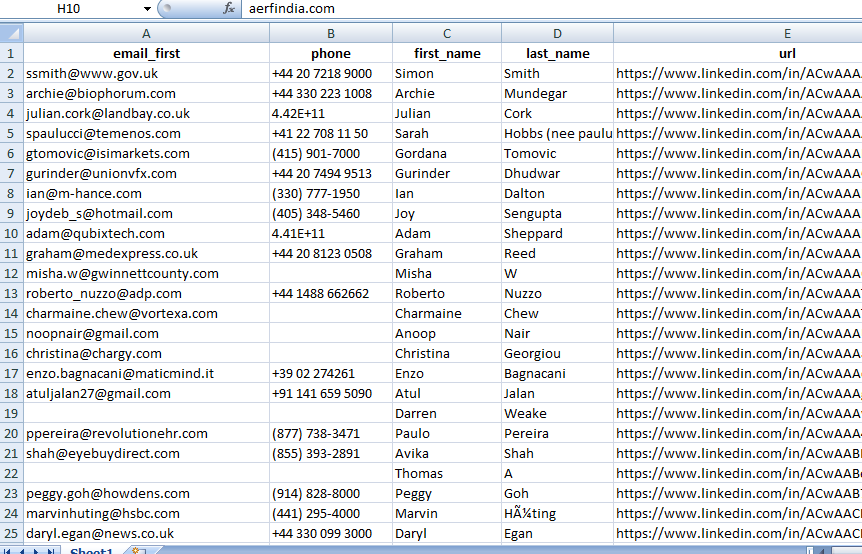Select first name cell Thomas
This screenshot has height=554, width=862.
pyautogui.click(x=447, y=473)
